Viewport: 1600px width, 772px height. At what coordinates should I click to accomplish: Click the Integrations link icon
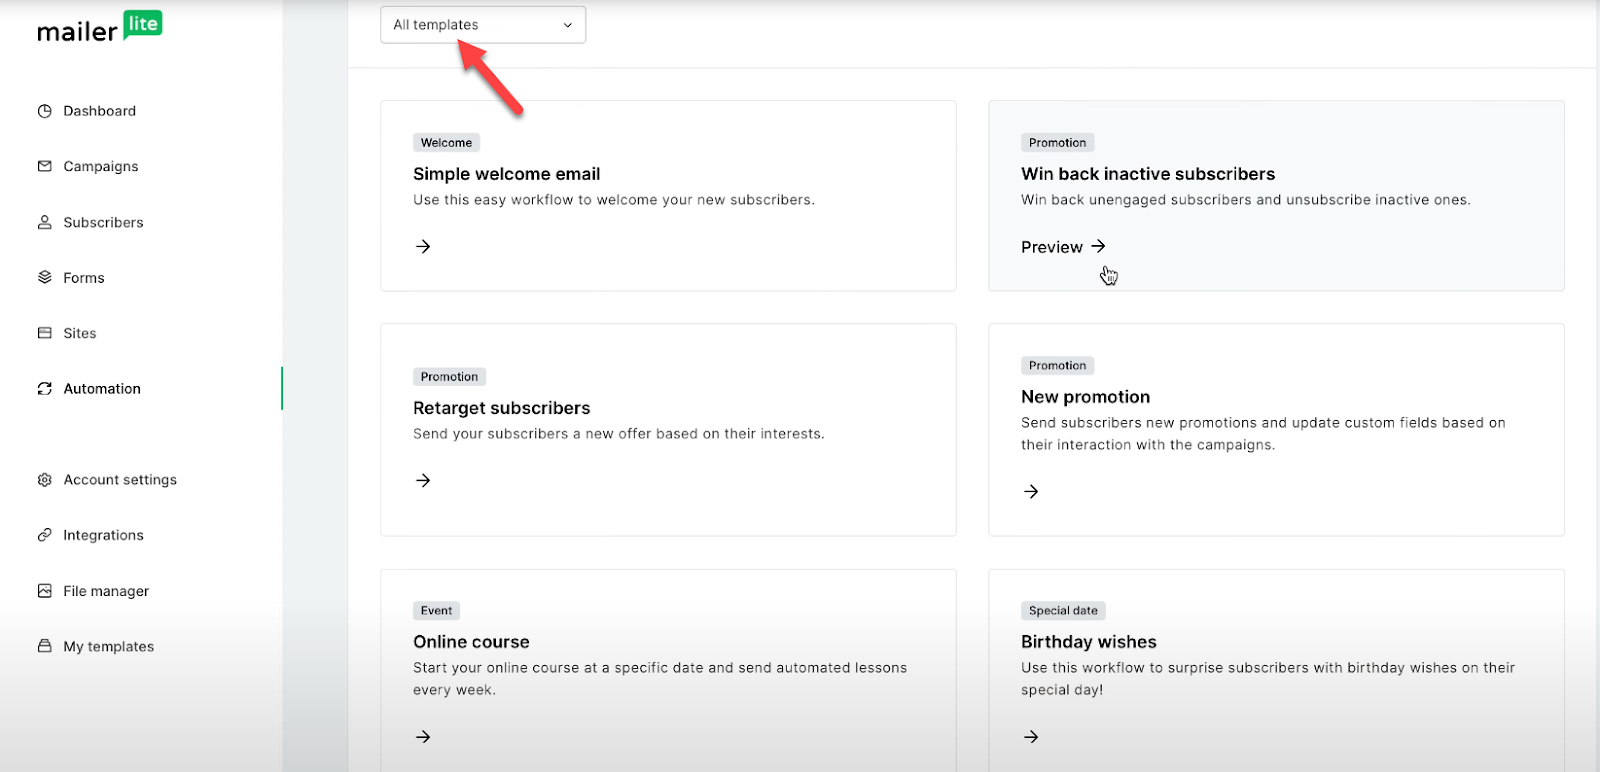(44, 535)
